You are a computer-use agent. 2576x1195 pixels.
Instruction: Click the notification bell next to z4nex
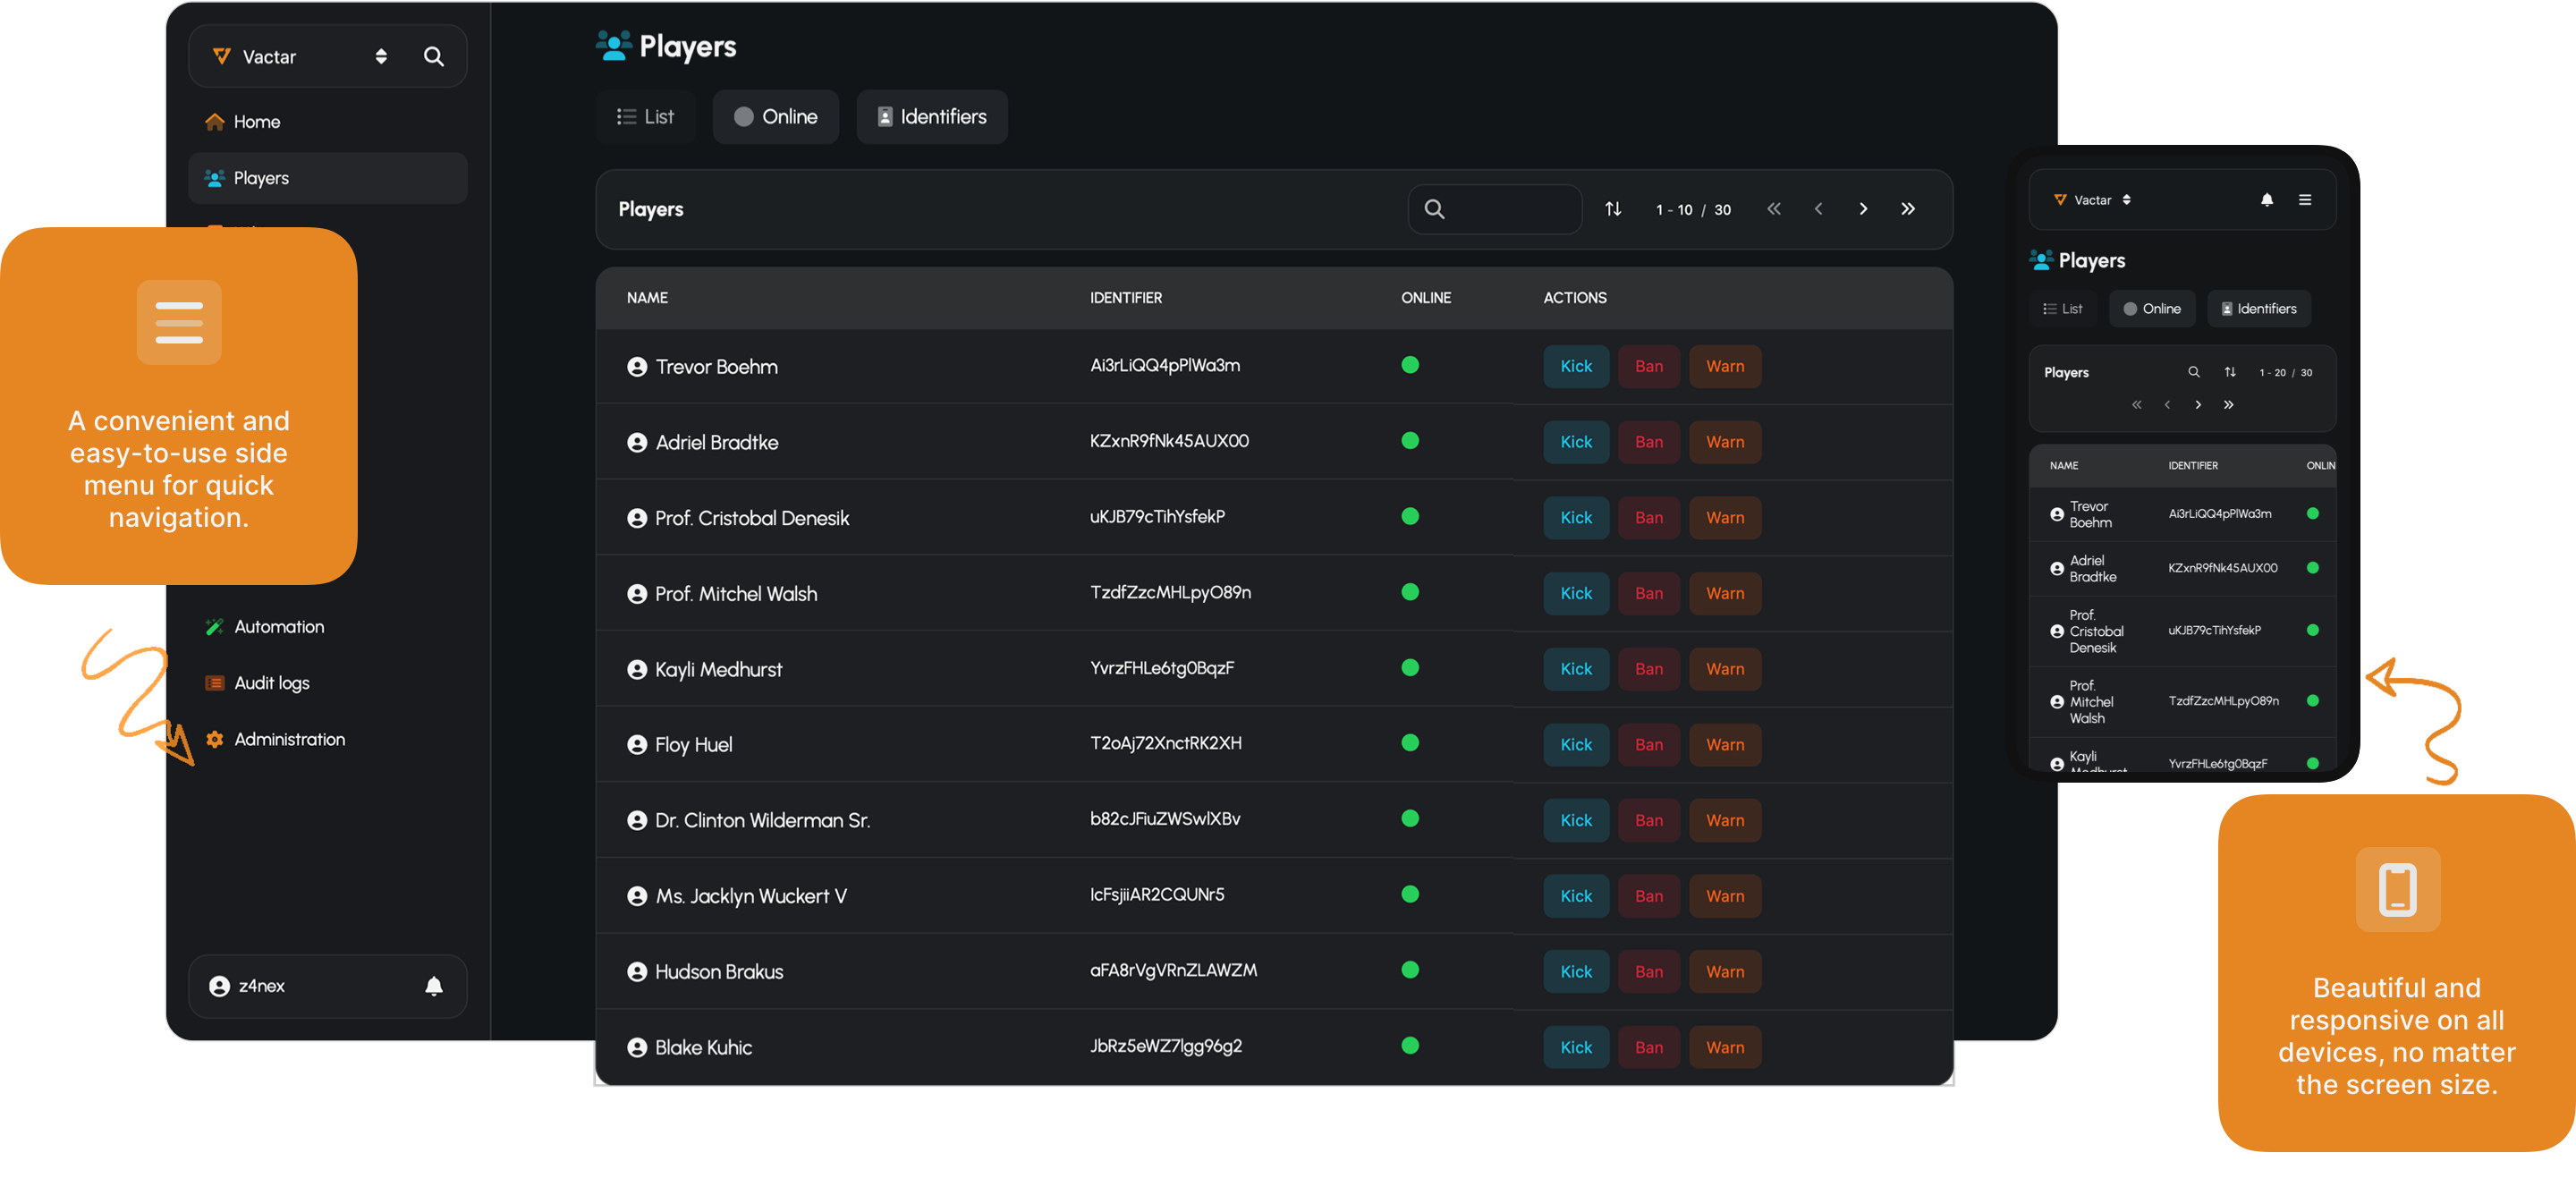point(434,986)
